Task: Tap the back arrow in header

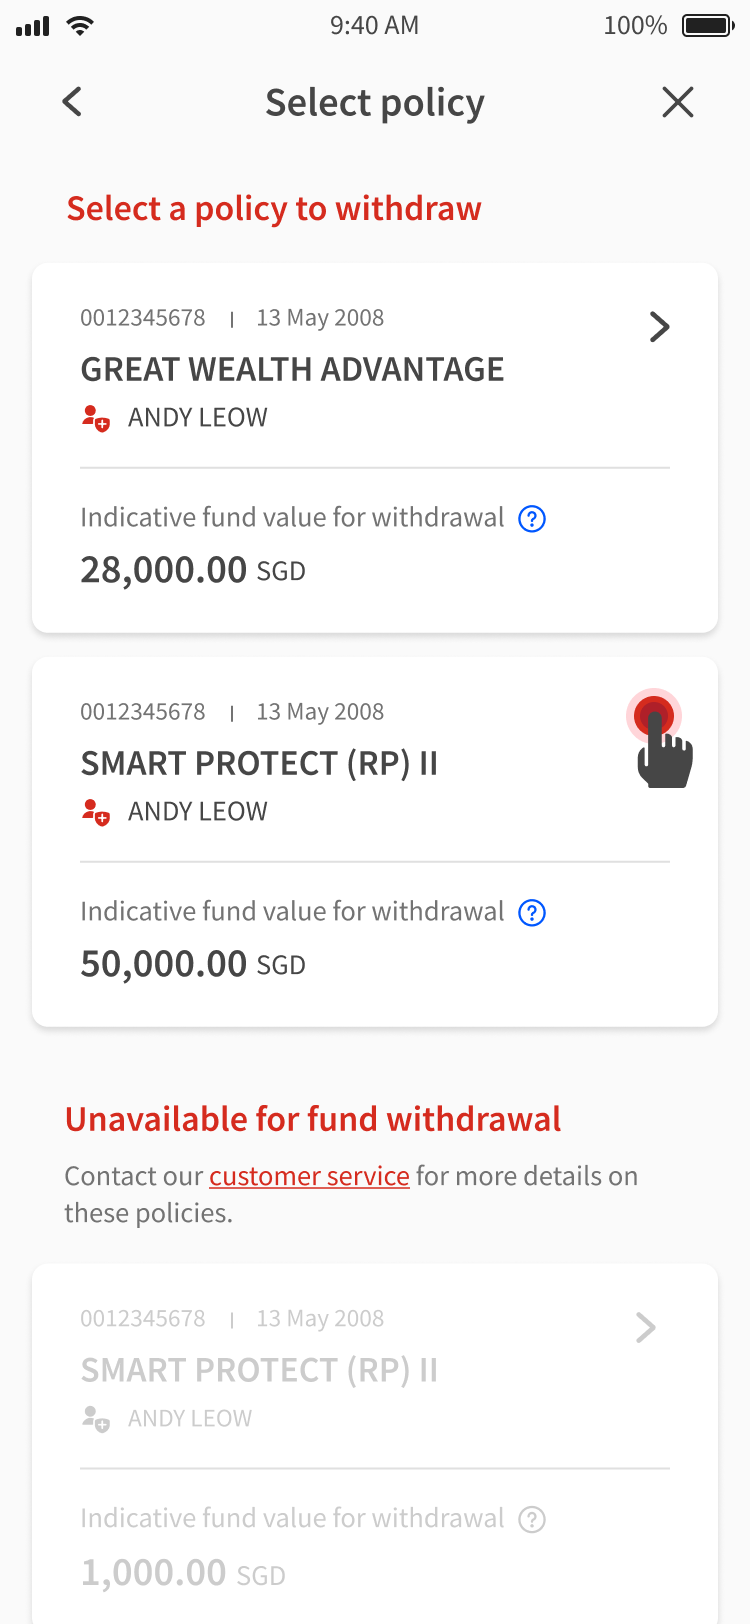Action: point(72,102)
